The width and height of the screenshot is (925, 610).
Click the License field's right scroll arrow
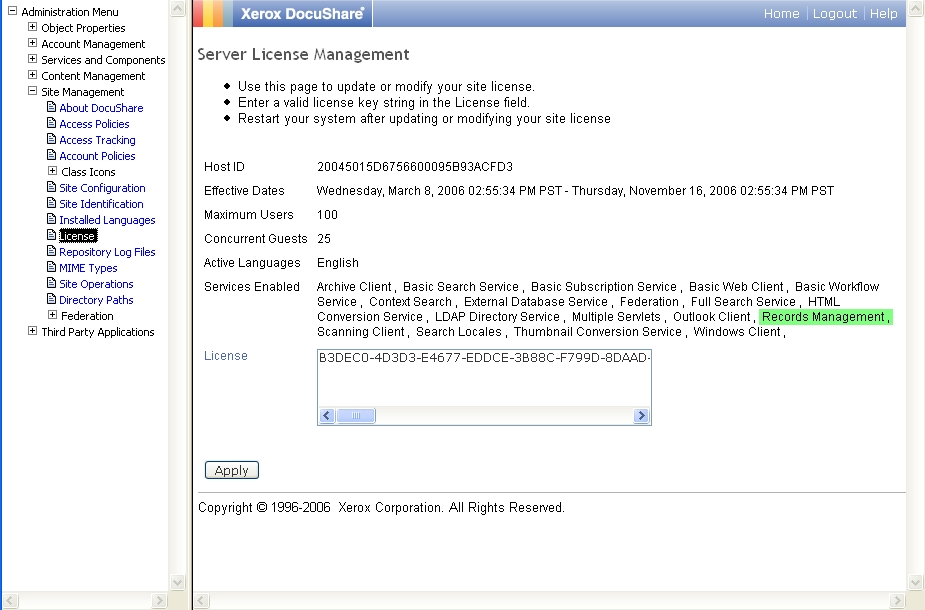tap(641, 415)
